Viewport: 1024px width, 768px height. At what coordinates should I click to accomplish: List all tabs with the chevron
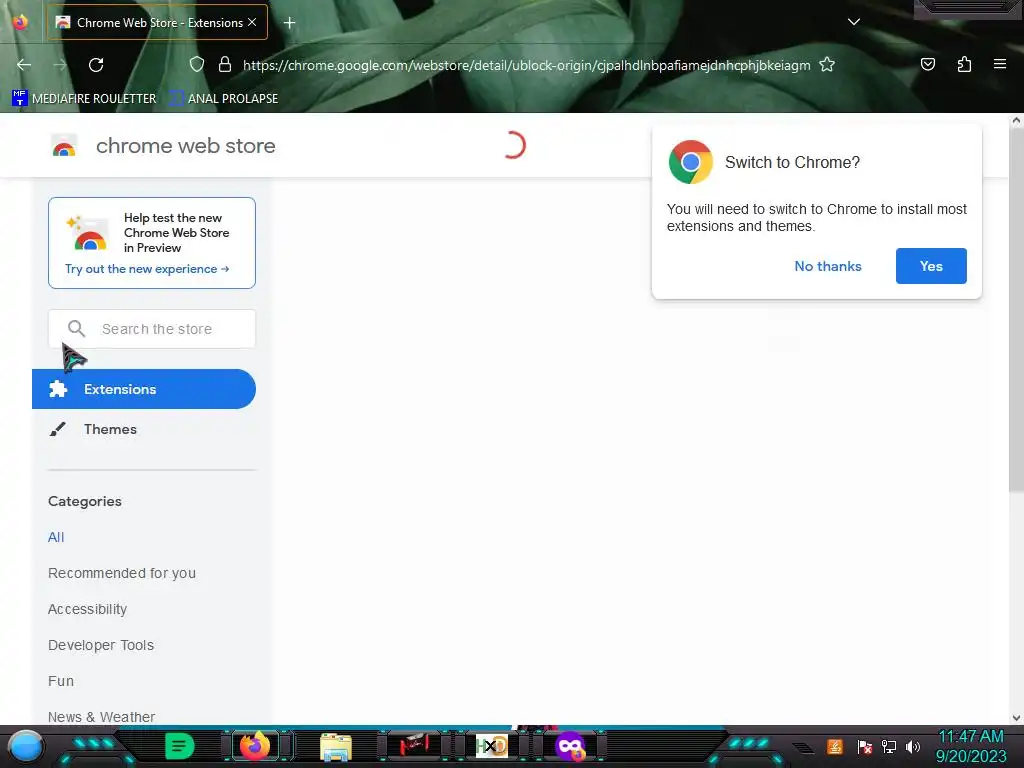(x=854, y=22)
